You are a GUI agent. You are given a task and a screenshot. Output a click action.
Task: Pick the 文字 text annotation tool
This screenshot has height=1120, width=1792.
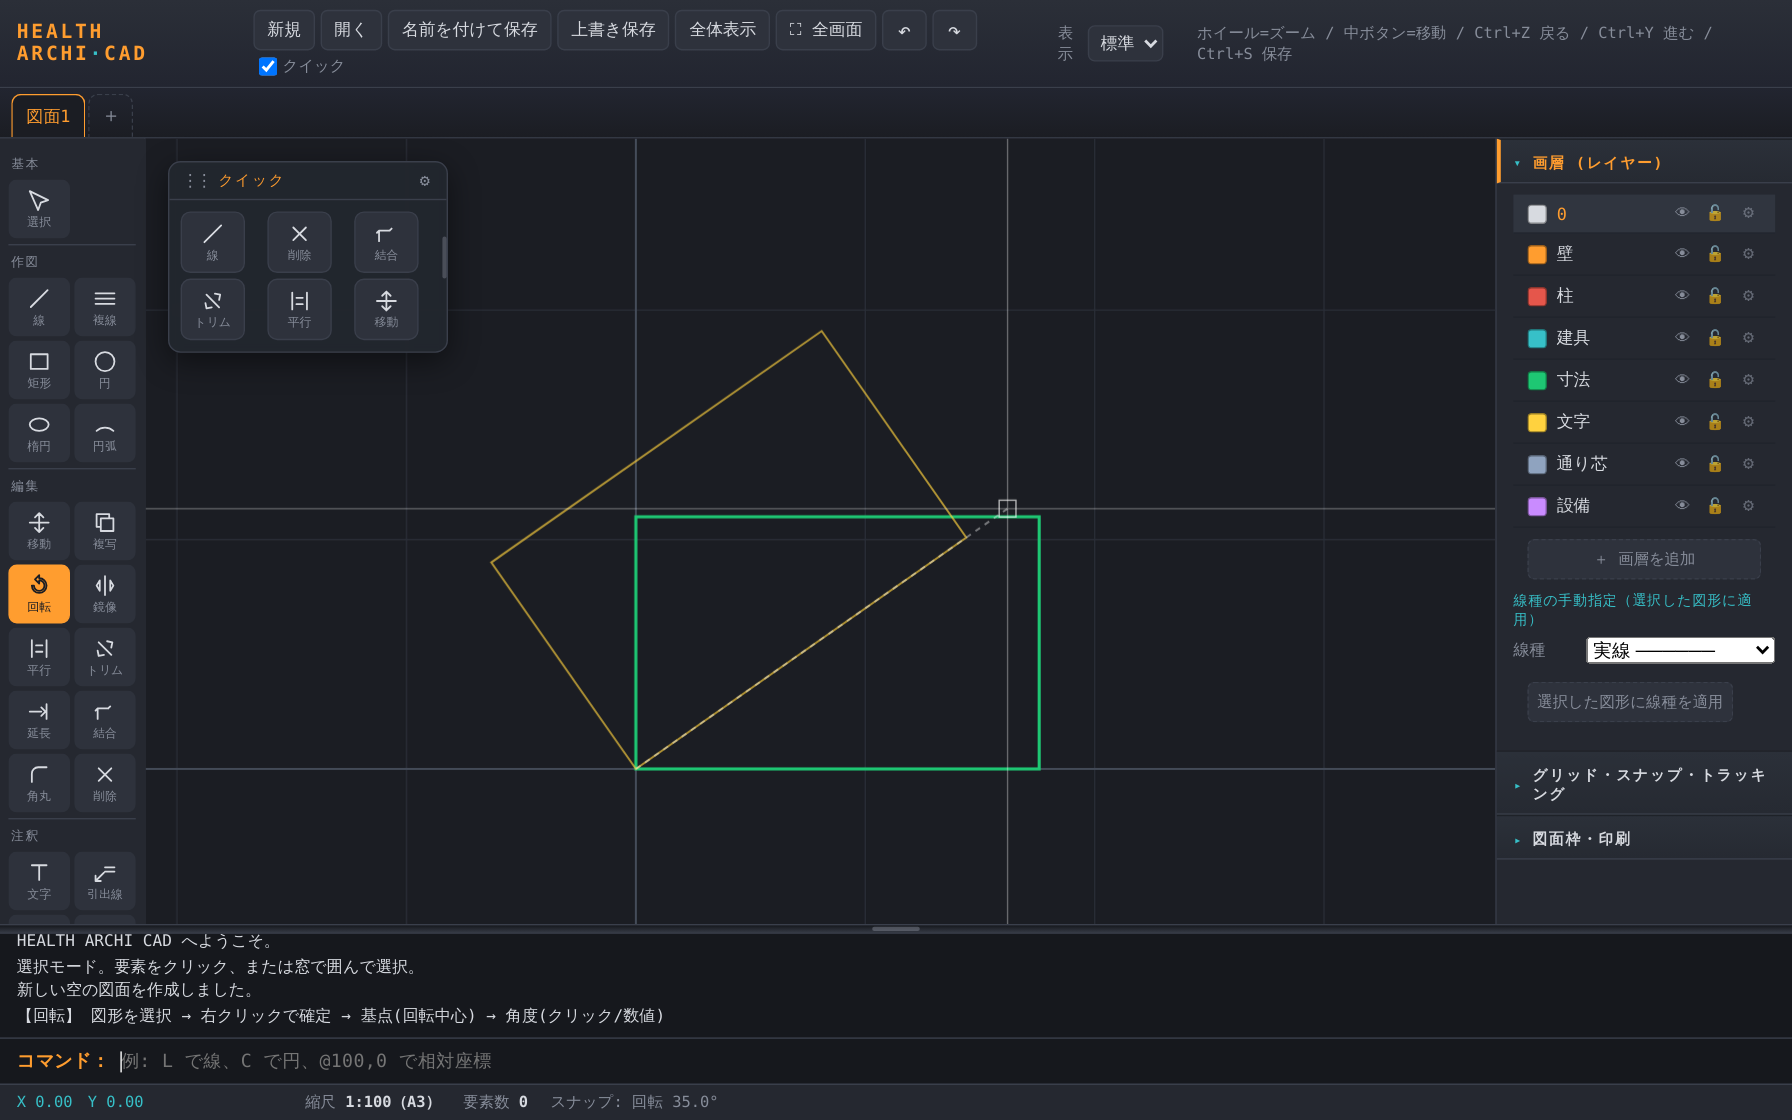(39, 880)
